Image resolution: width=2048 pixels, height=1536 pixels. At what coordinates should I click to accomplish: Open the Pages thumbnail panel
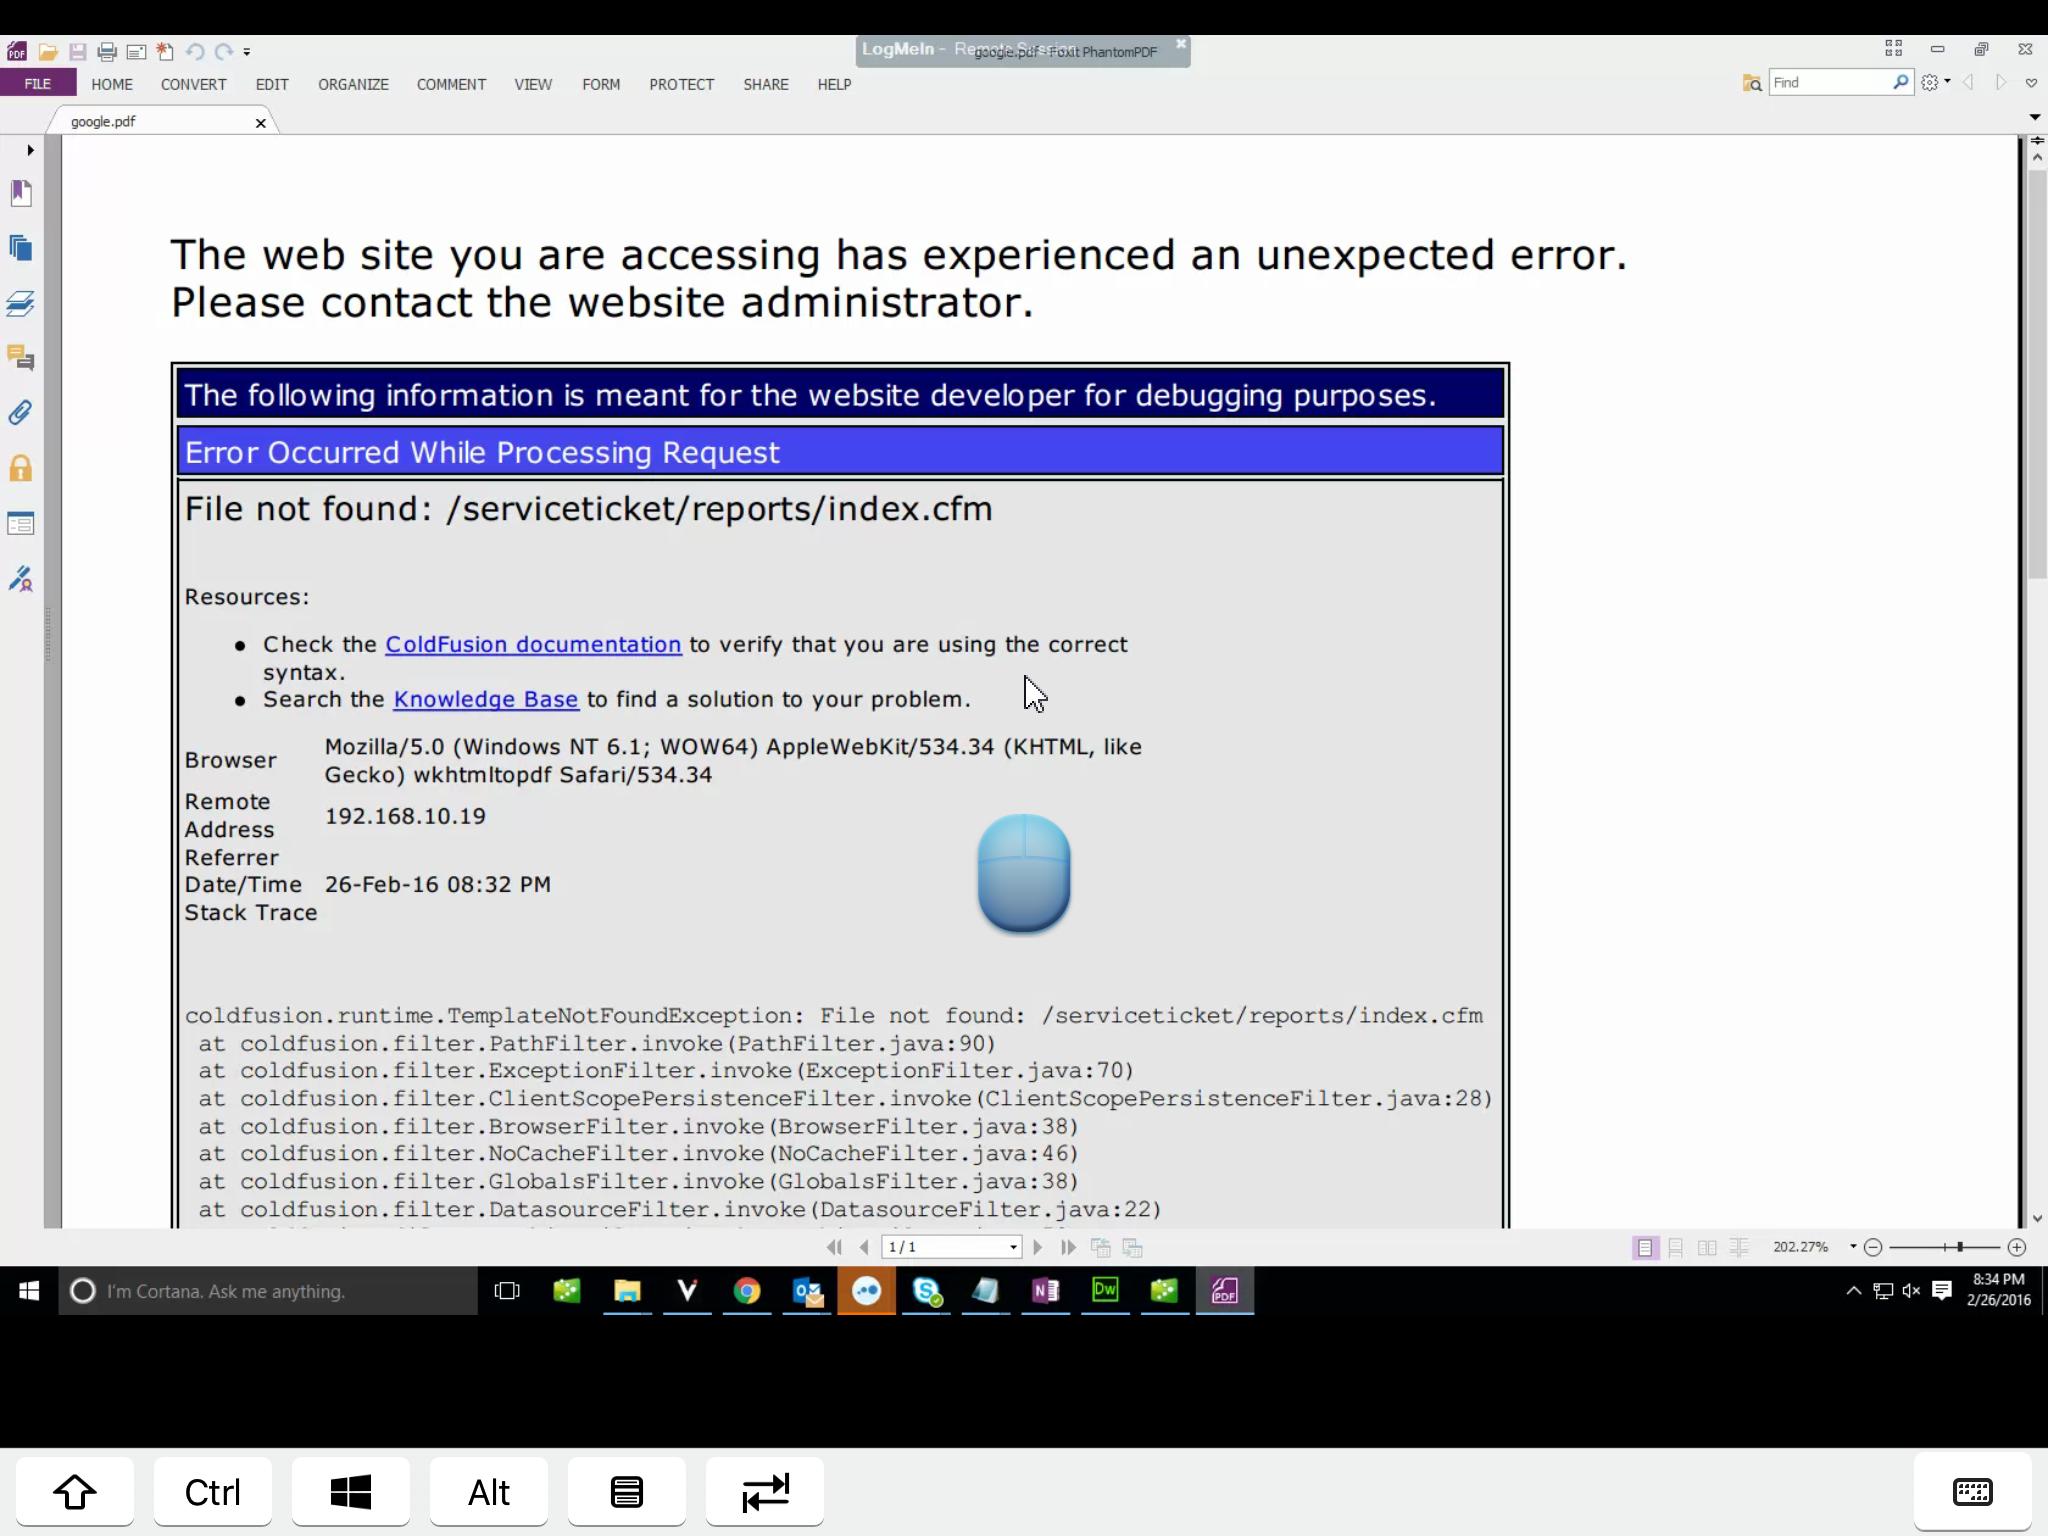(x=21, y=248)
